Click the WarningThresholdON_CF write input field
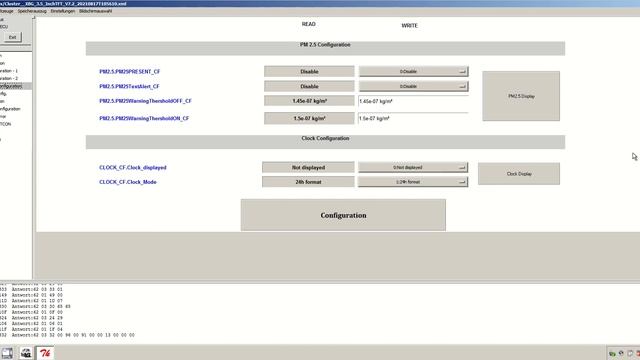The width and height of the screenshot is (640, 360). pos(413,118)
